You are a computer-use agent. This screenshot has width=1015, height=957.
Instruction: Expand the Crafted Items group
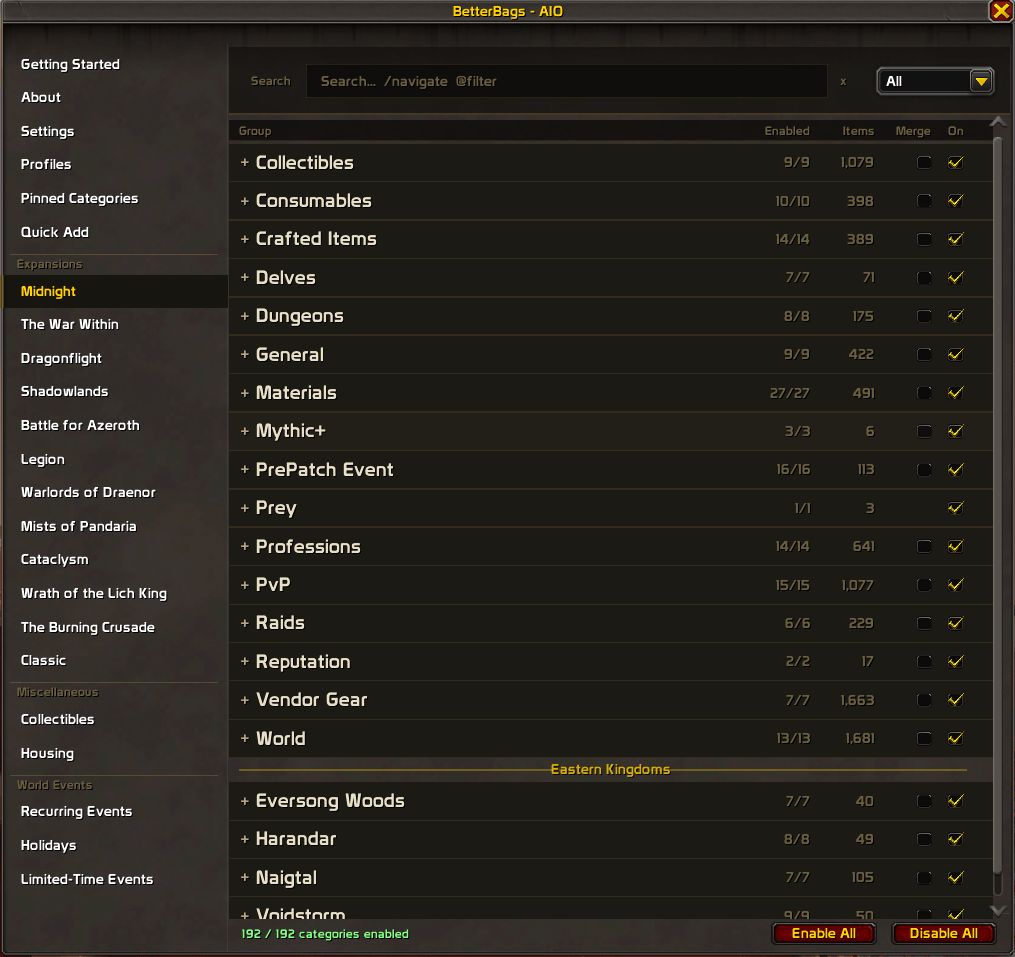point(245,239)
